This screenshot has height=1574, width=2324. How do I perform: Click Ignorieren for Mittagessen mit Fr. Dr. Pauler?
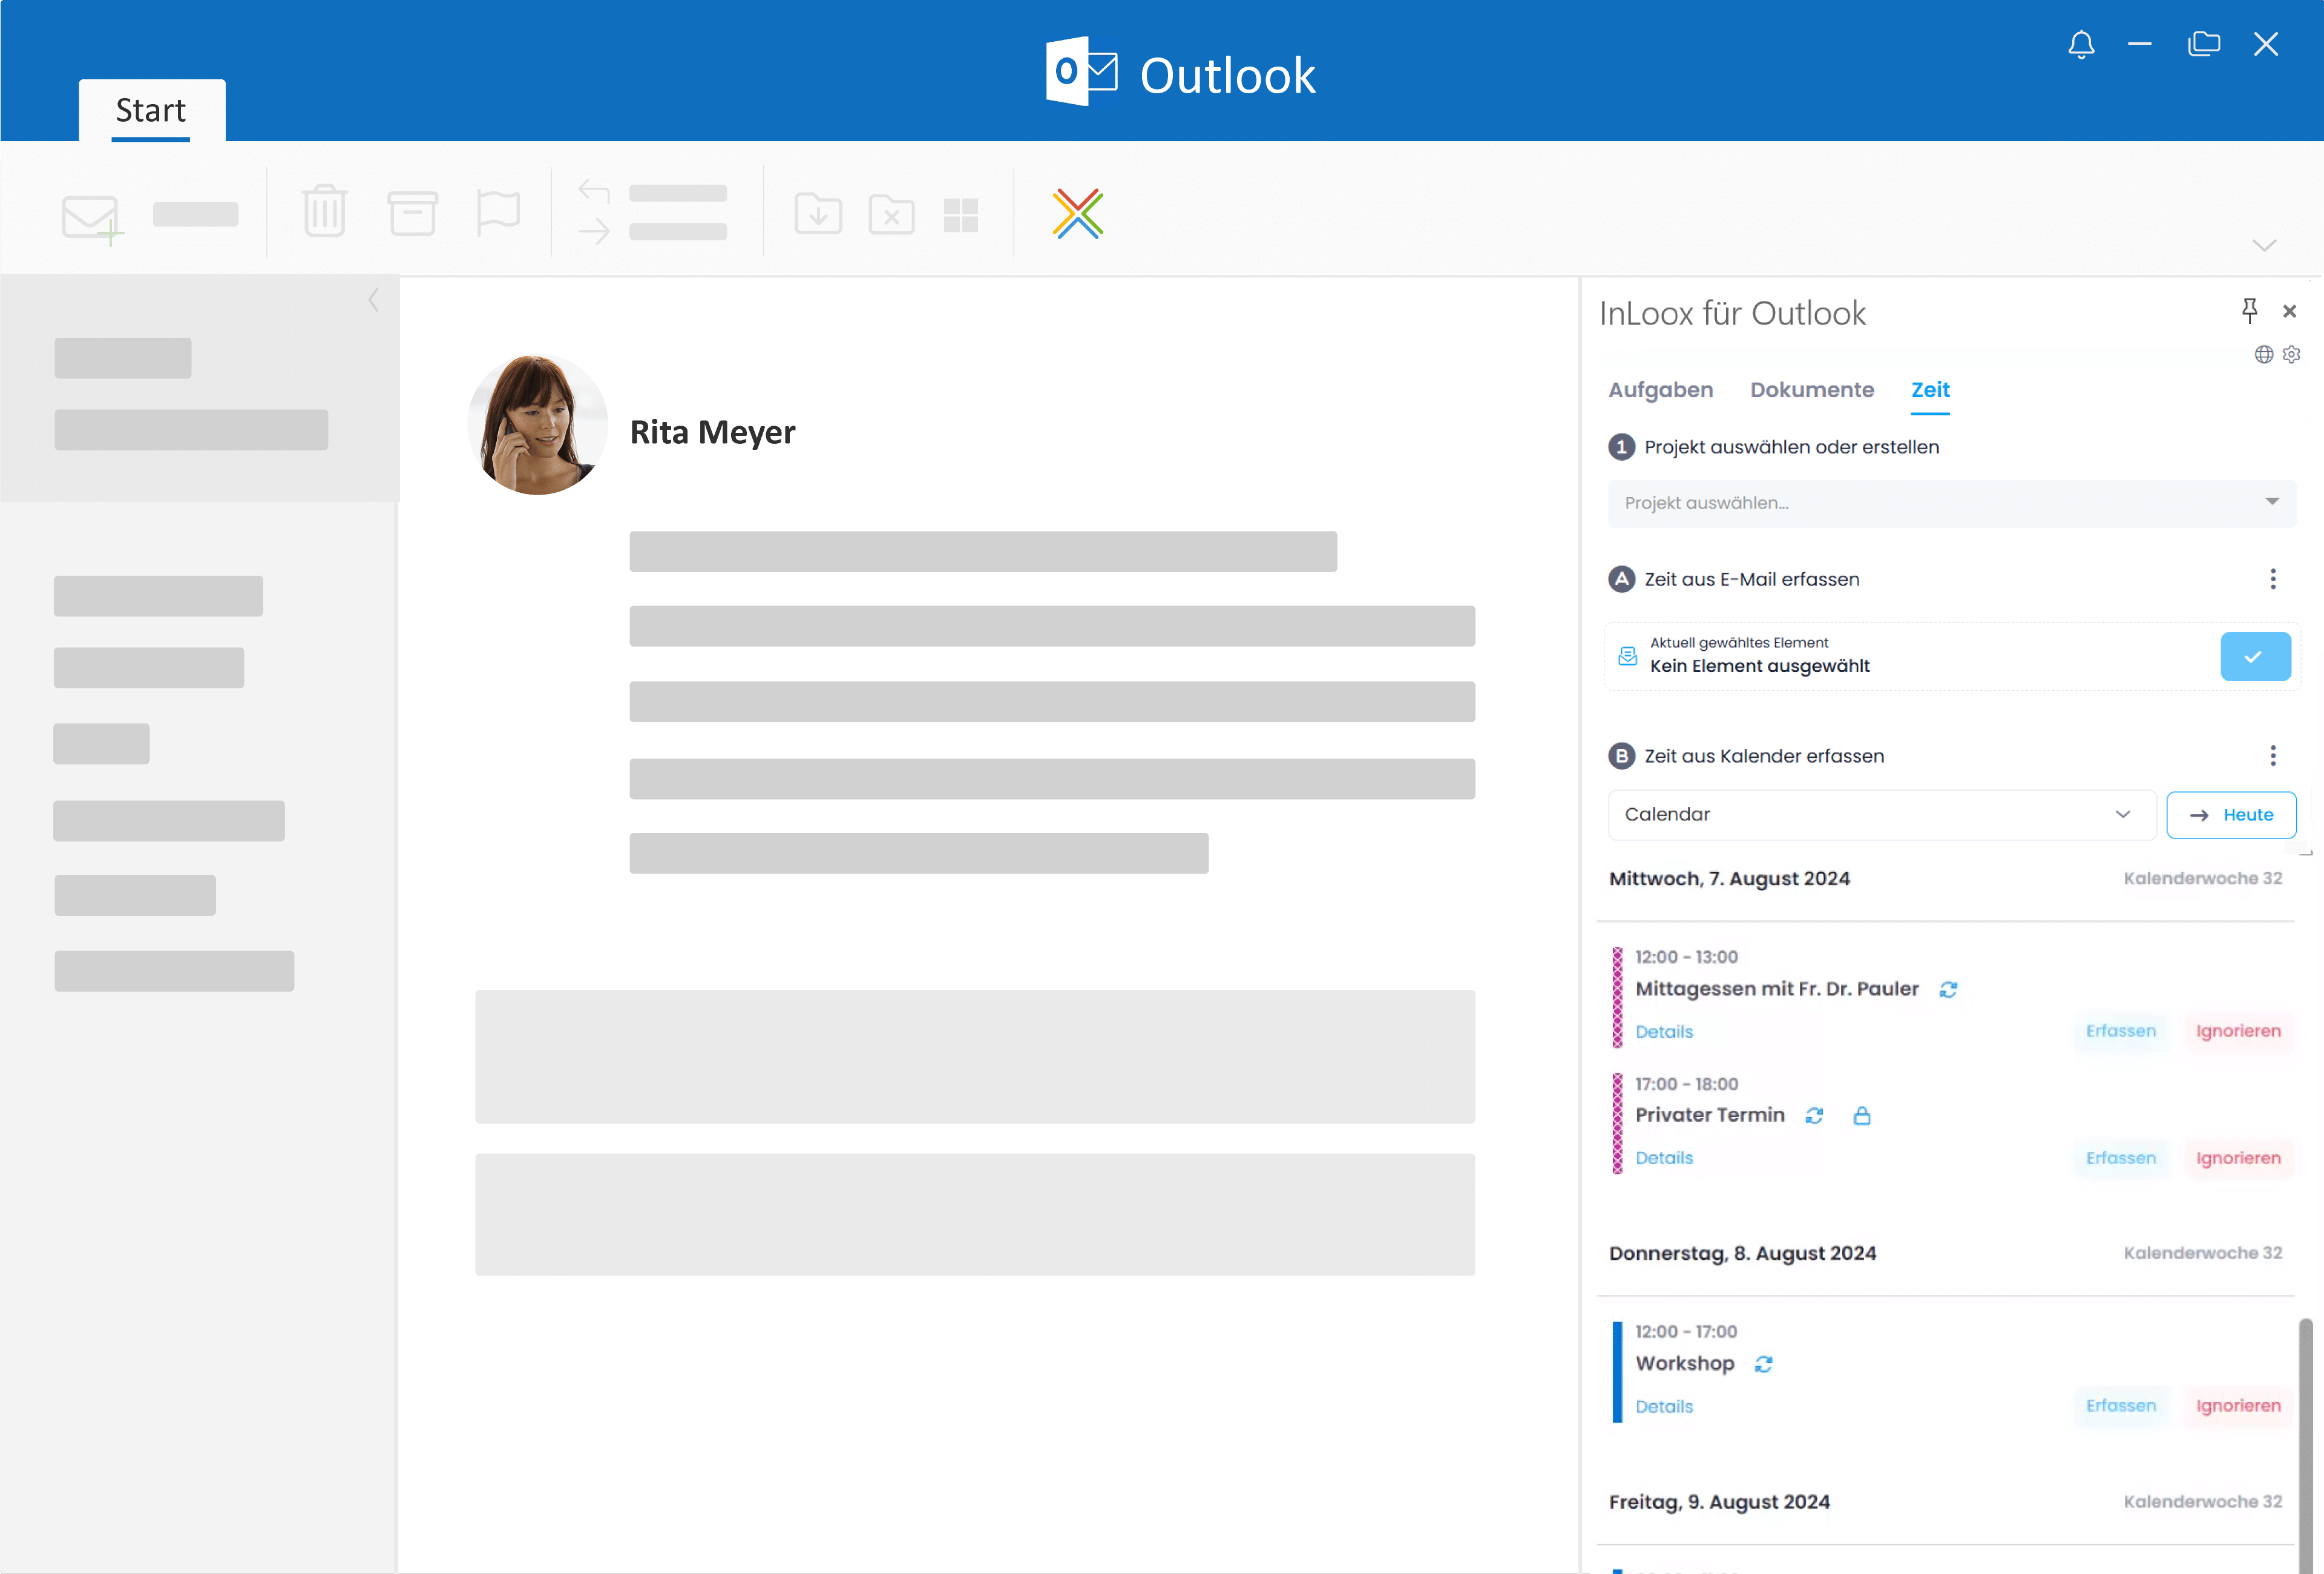[2238, 1031]
